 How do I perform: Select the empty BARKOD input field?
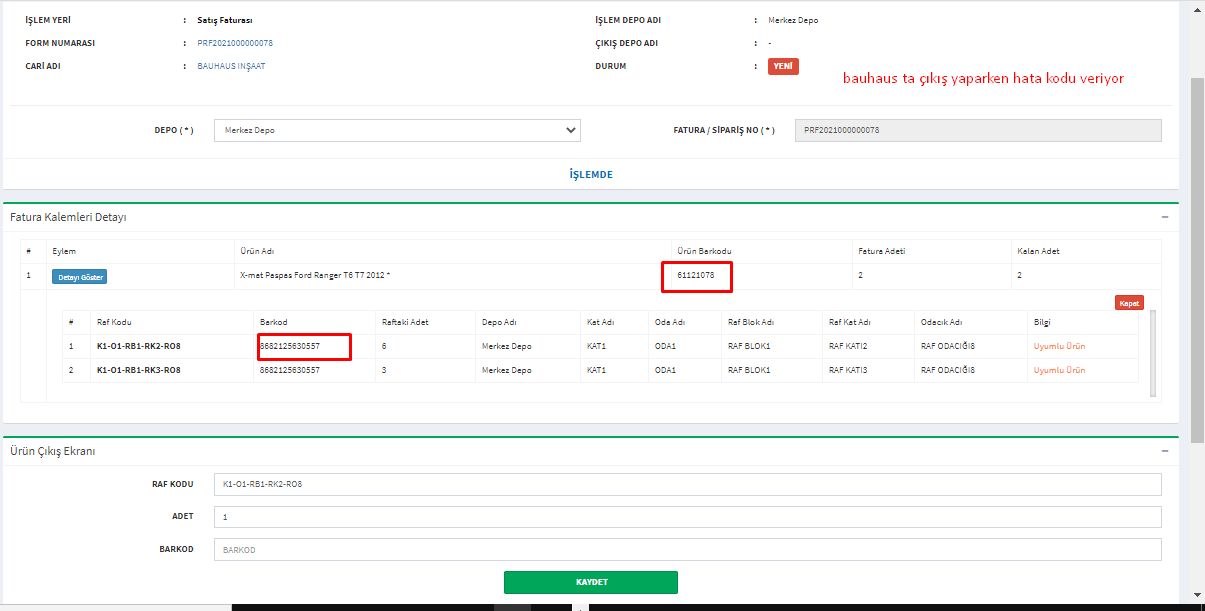click(x=687, y=550)
